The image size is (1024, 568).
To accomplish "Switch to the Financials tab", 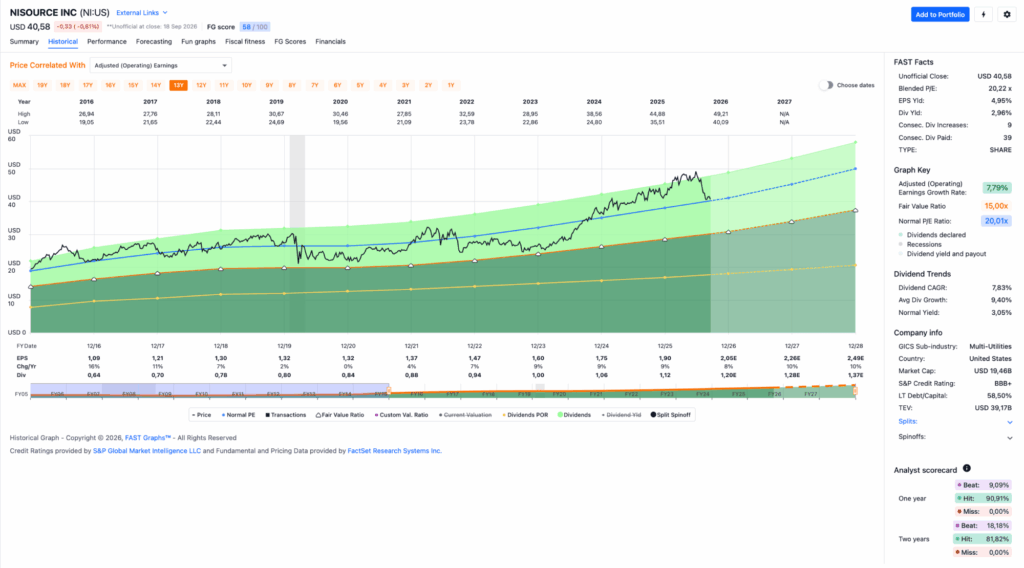I will tap(330, 42).
